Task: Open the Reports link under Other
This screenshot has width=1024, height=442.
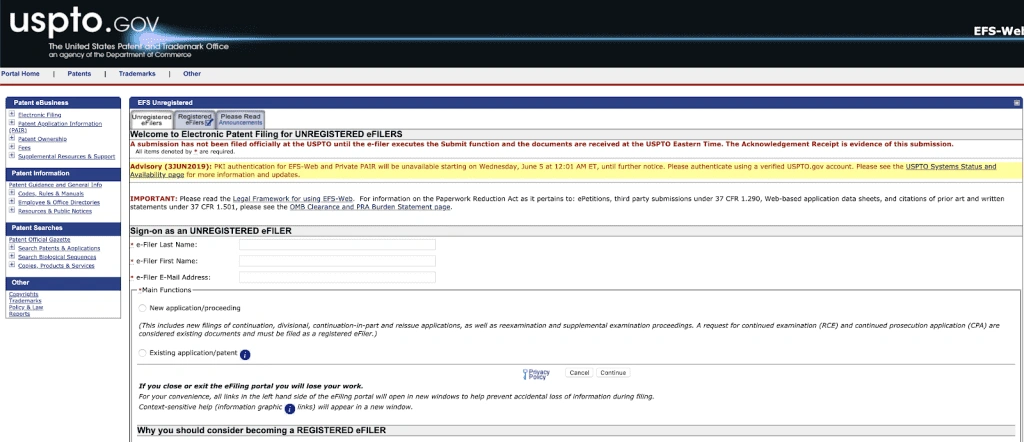Action: point(20,314)
